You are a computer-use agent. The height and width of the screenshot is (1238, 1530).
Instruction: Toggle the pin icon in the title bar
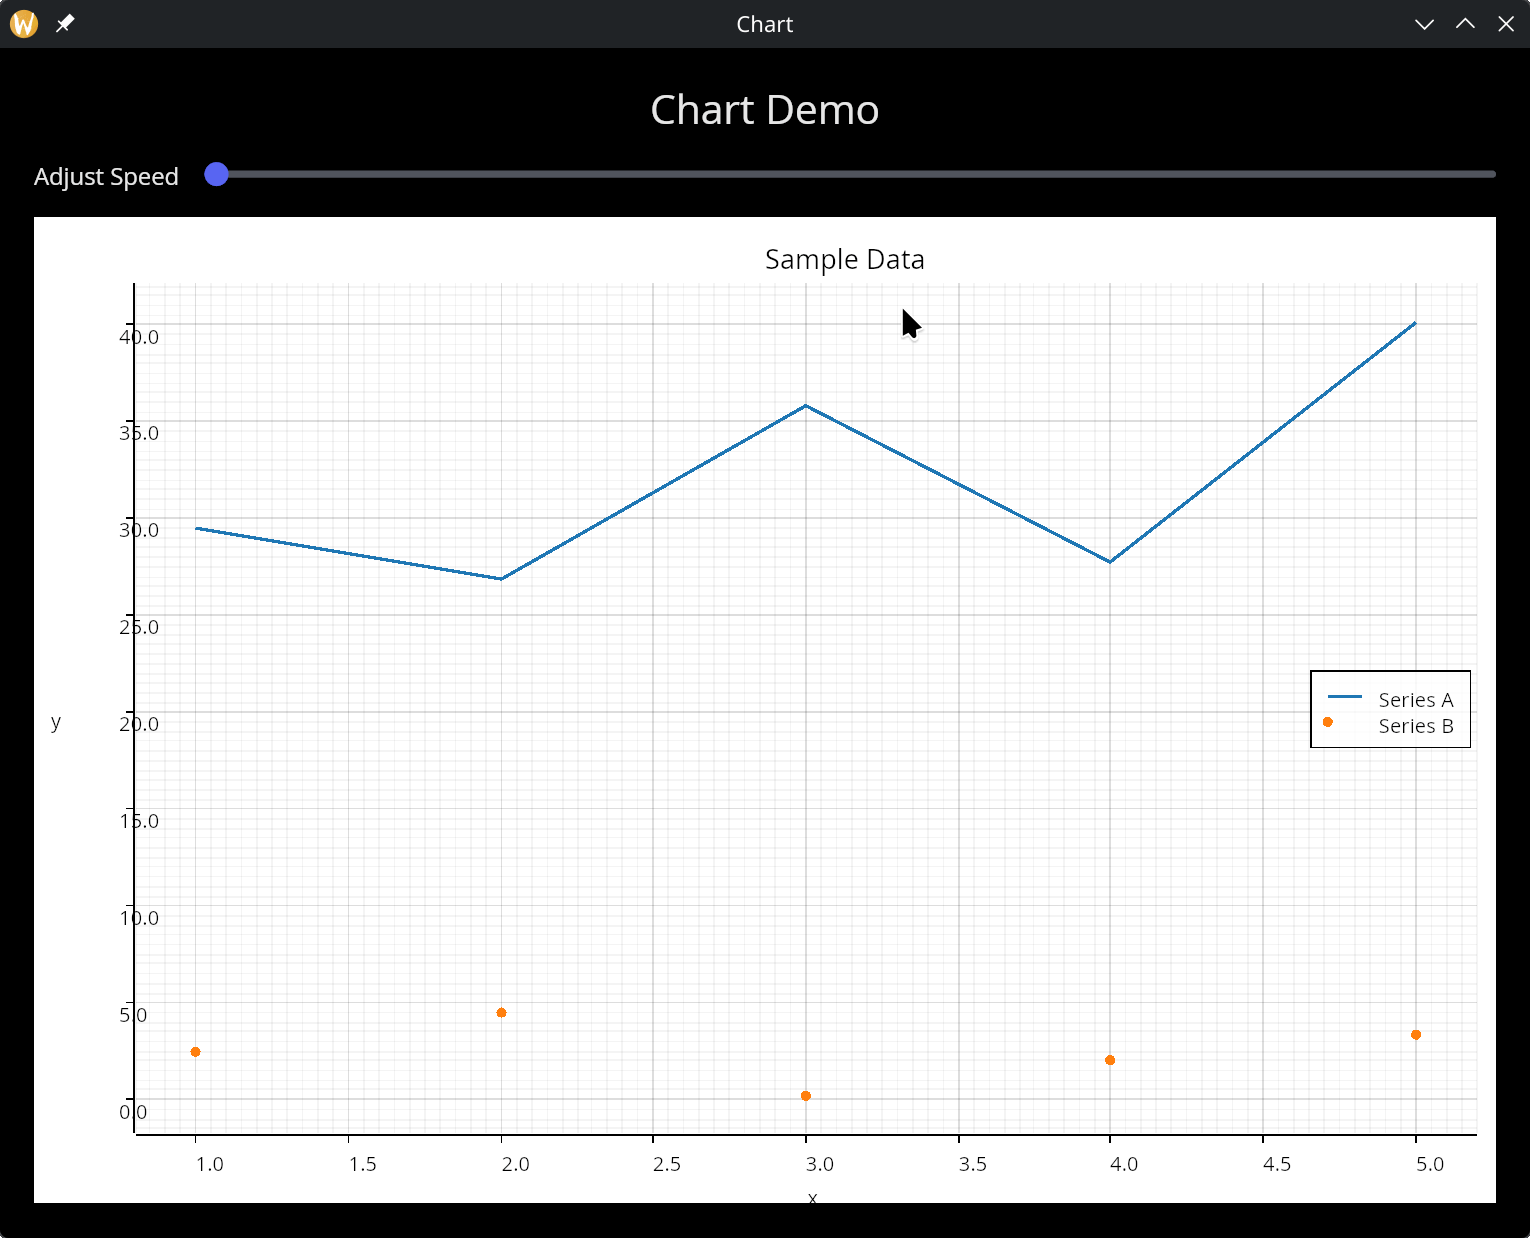[64, 23]
